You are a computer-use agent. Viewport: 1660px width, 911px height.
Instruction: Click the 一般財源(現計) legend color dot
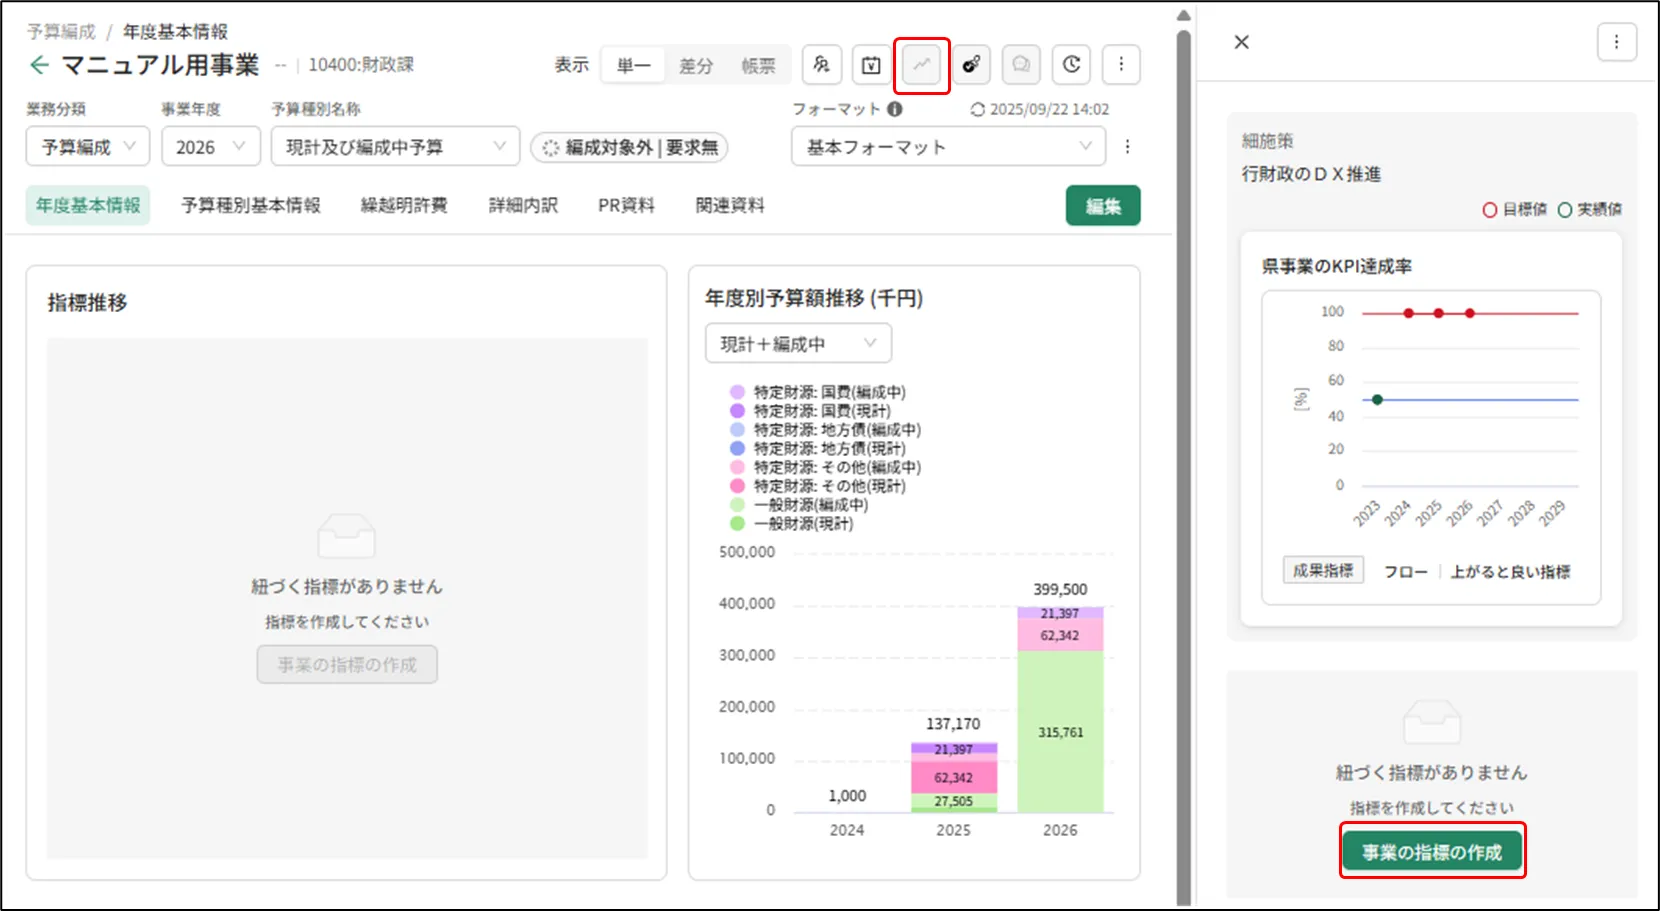tap(738, 524)
